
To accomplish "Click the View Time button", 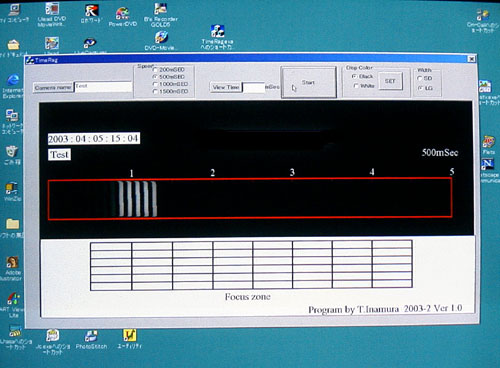I will (x=226, y=87).
